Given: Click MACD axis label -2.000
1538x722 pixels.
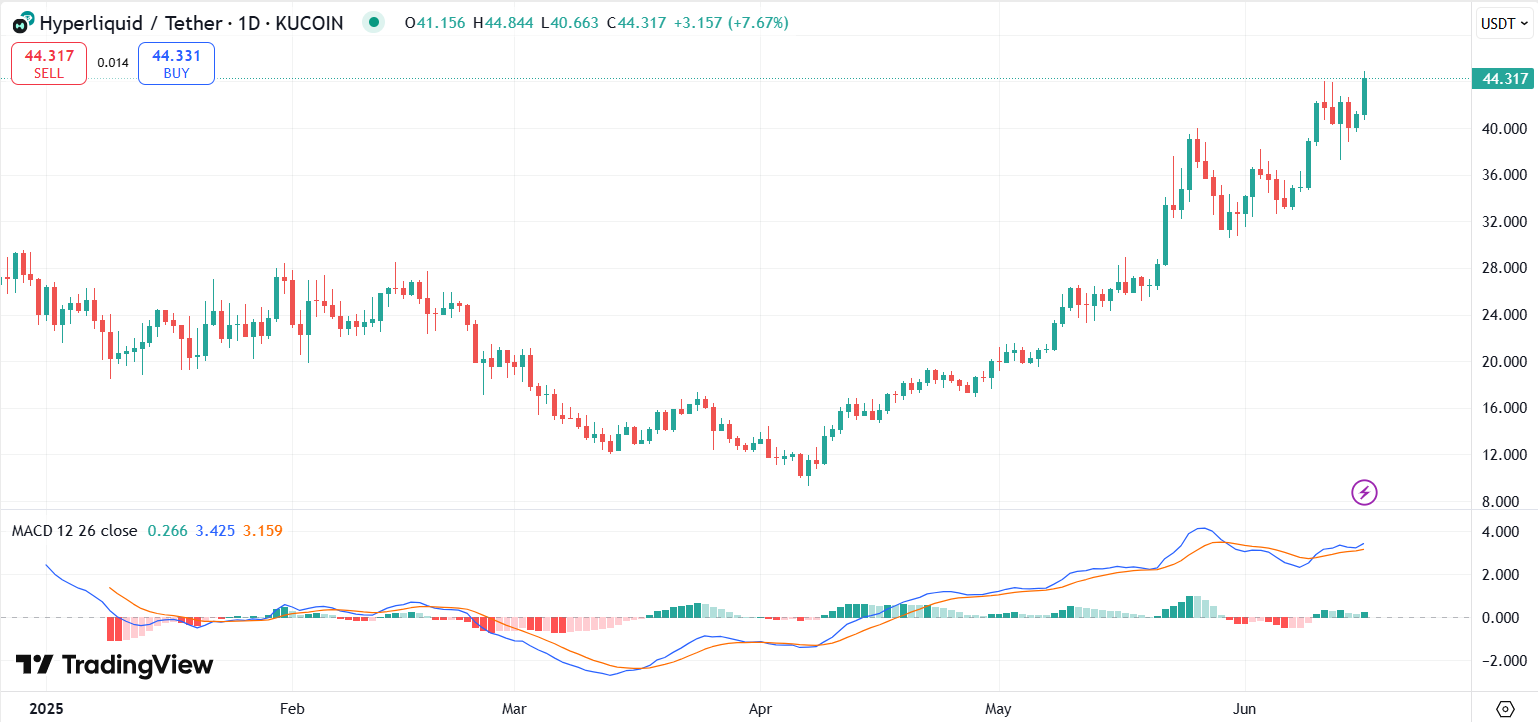Looking at the screenshot, I should coord(1505,661).
